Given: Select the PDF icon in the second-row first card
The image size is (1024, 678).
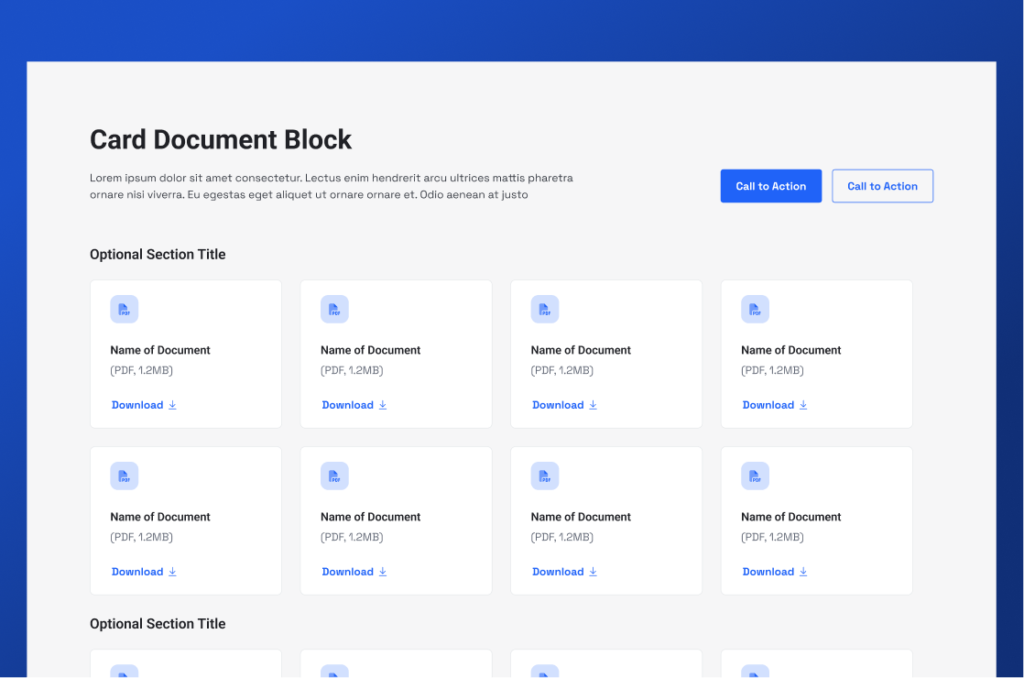Looking at the screenshot, I should click(124, 476).
